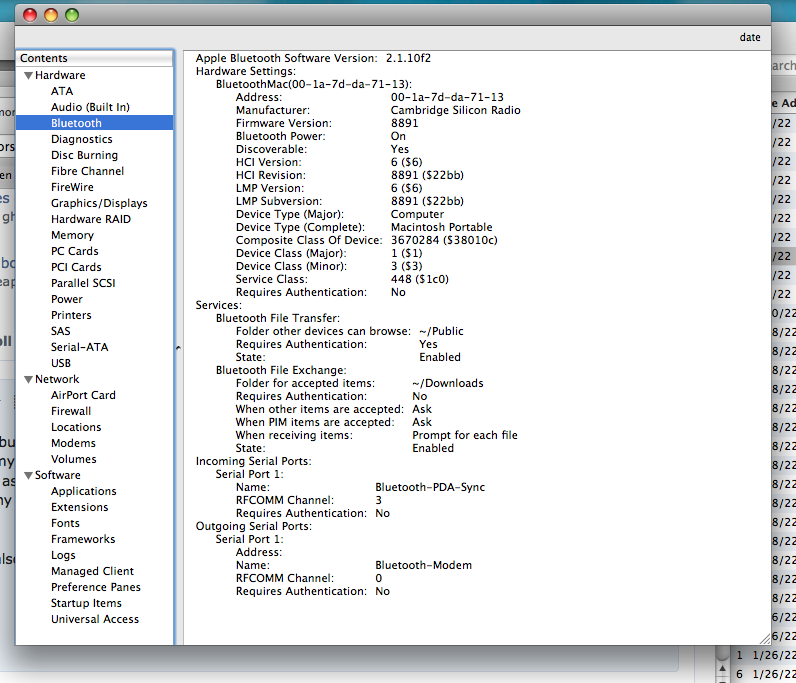Select the highlighted Bluetooth item
Image resolution: width=796 pixels, height=683 pixels.
(x=94, y=123)
